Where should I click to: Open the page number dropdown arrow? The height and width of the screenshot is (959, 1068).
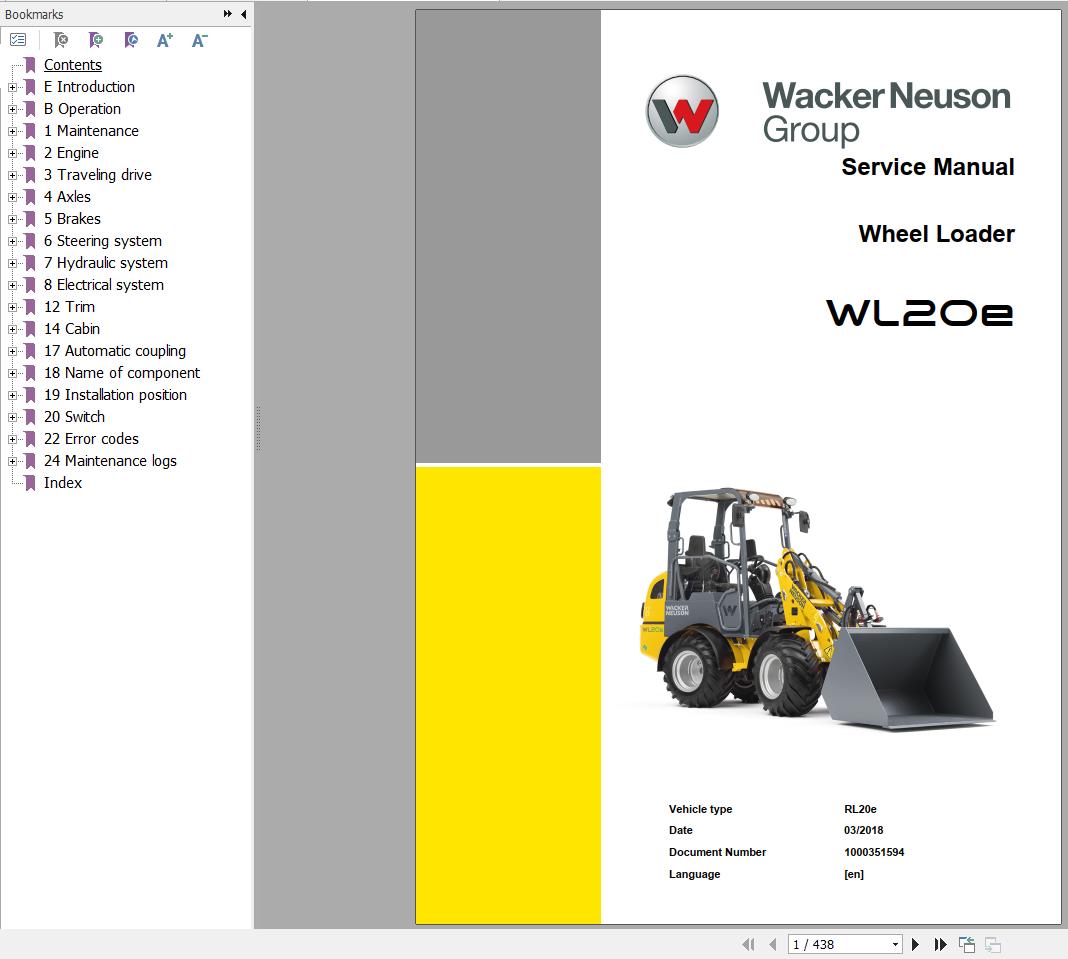(x=895, y=945)
